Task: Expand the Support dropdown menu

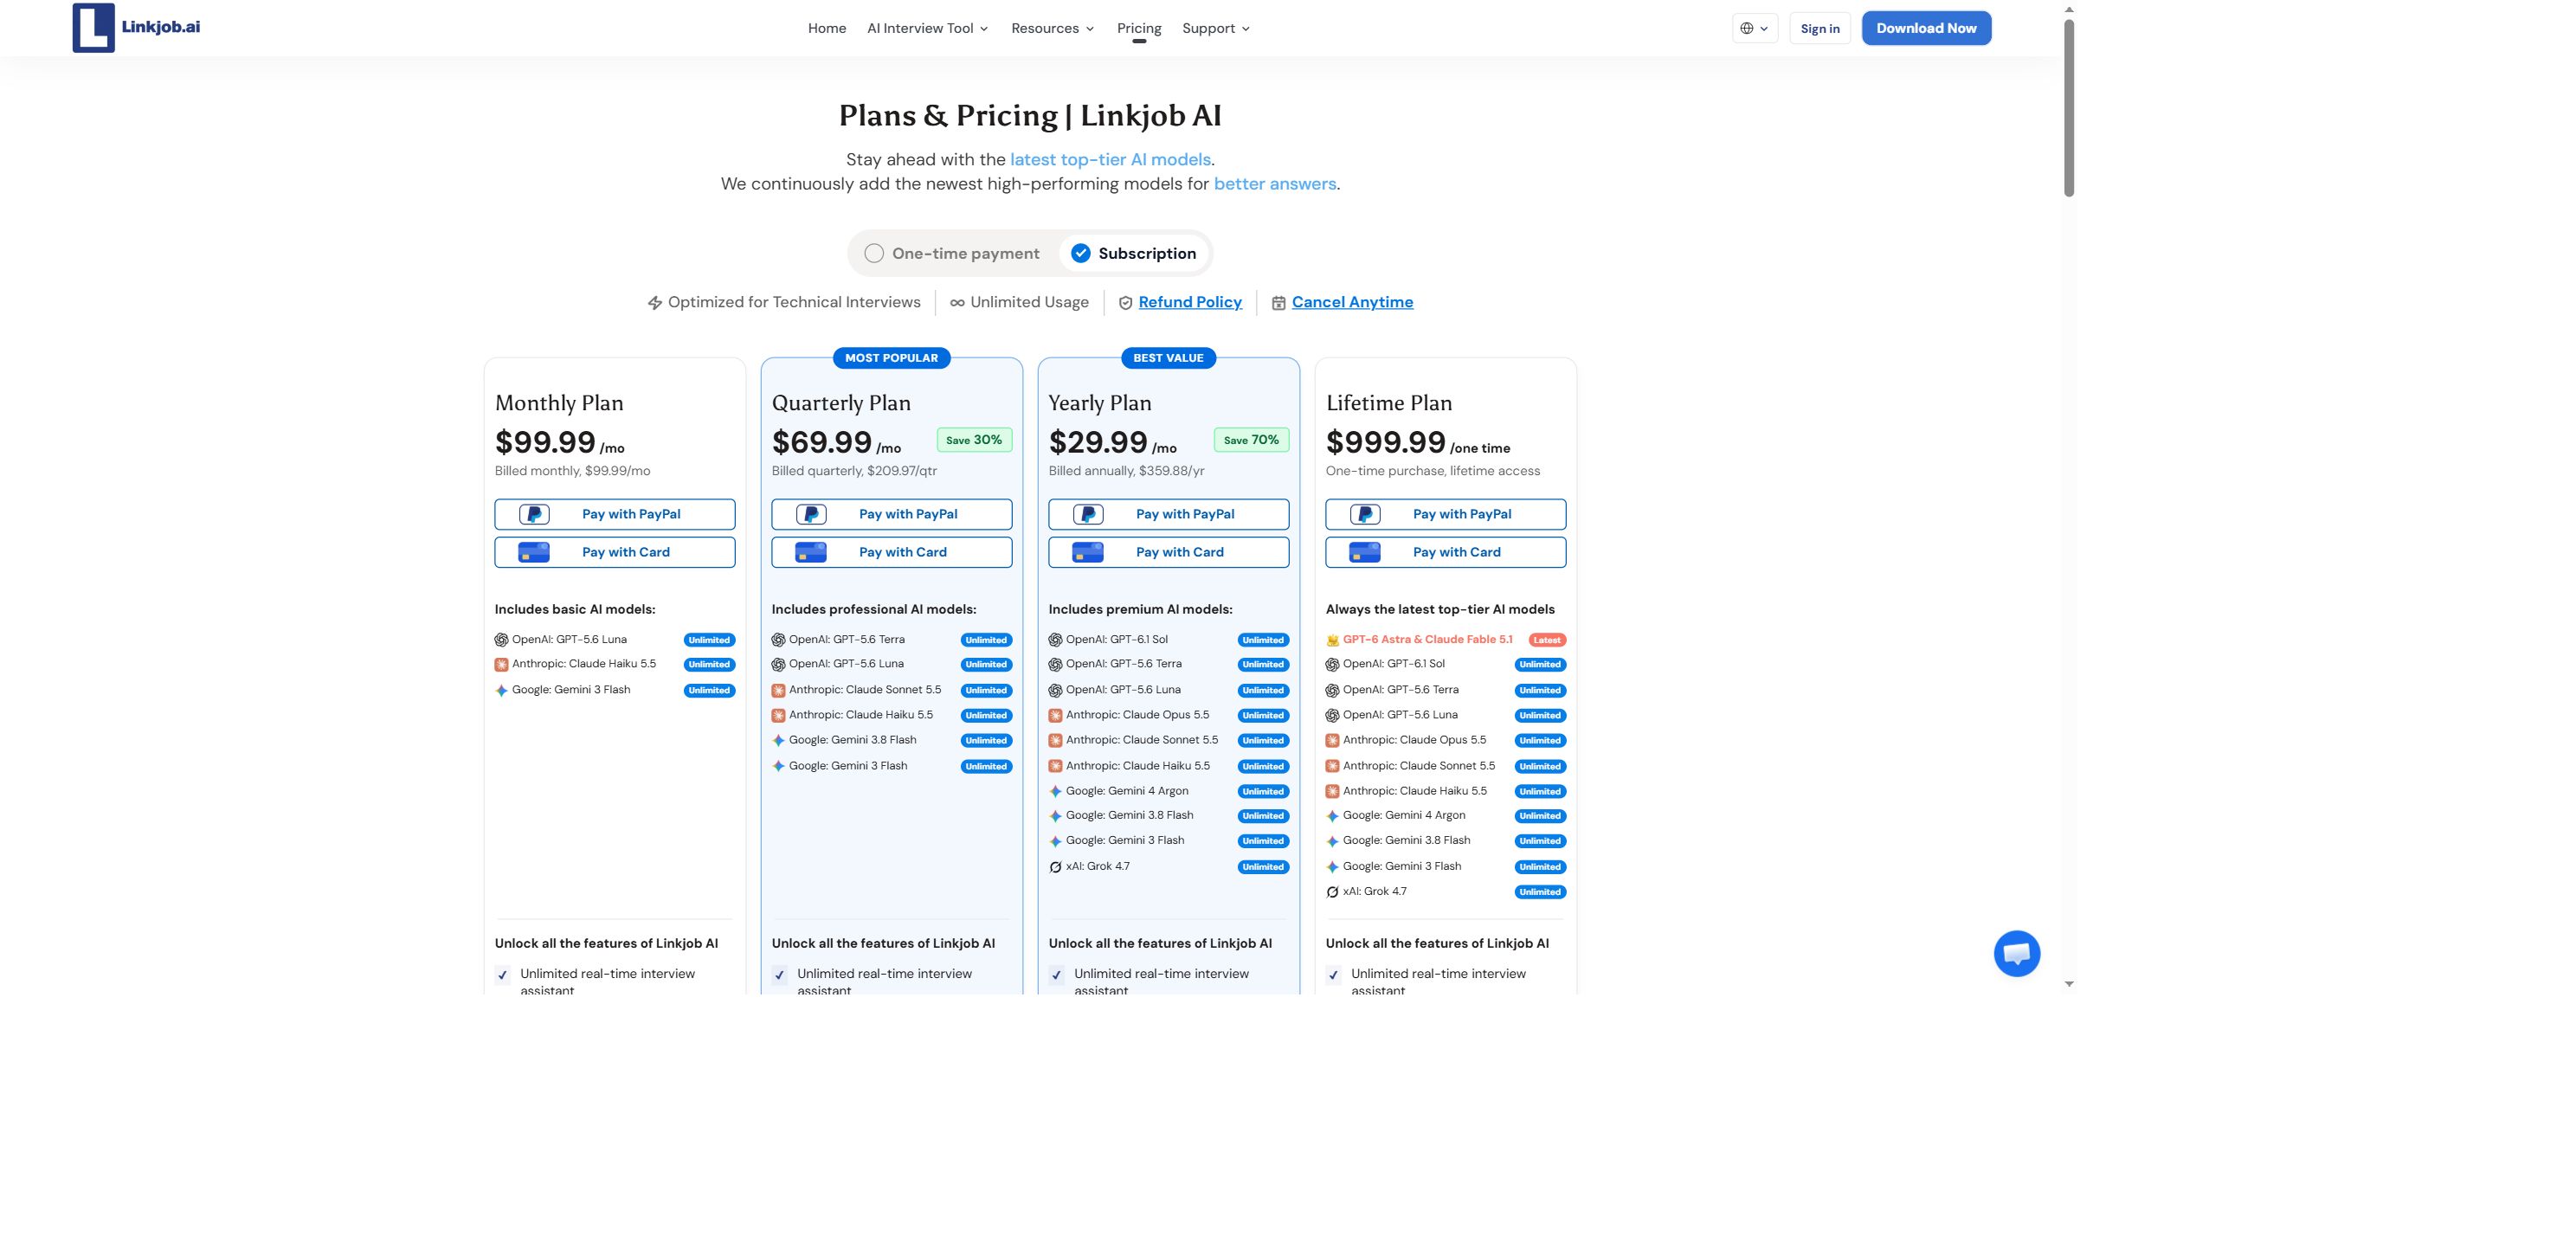Action: (x=1216, y=28)
